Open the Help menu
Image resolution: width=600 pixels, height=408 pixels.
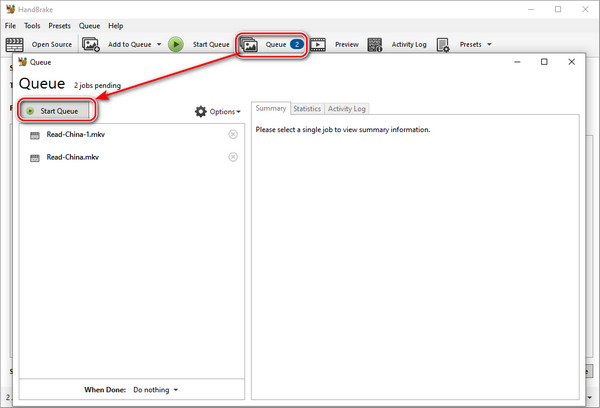click(116, 26)
